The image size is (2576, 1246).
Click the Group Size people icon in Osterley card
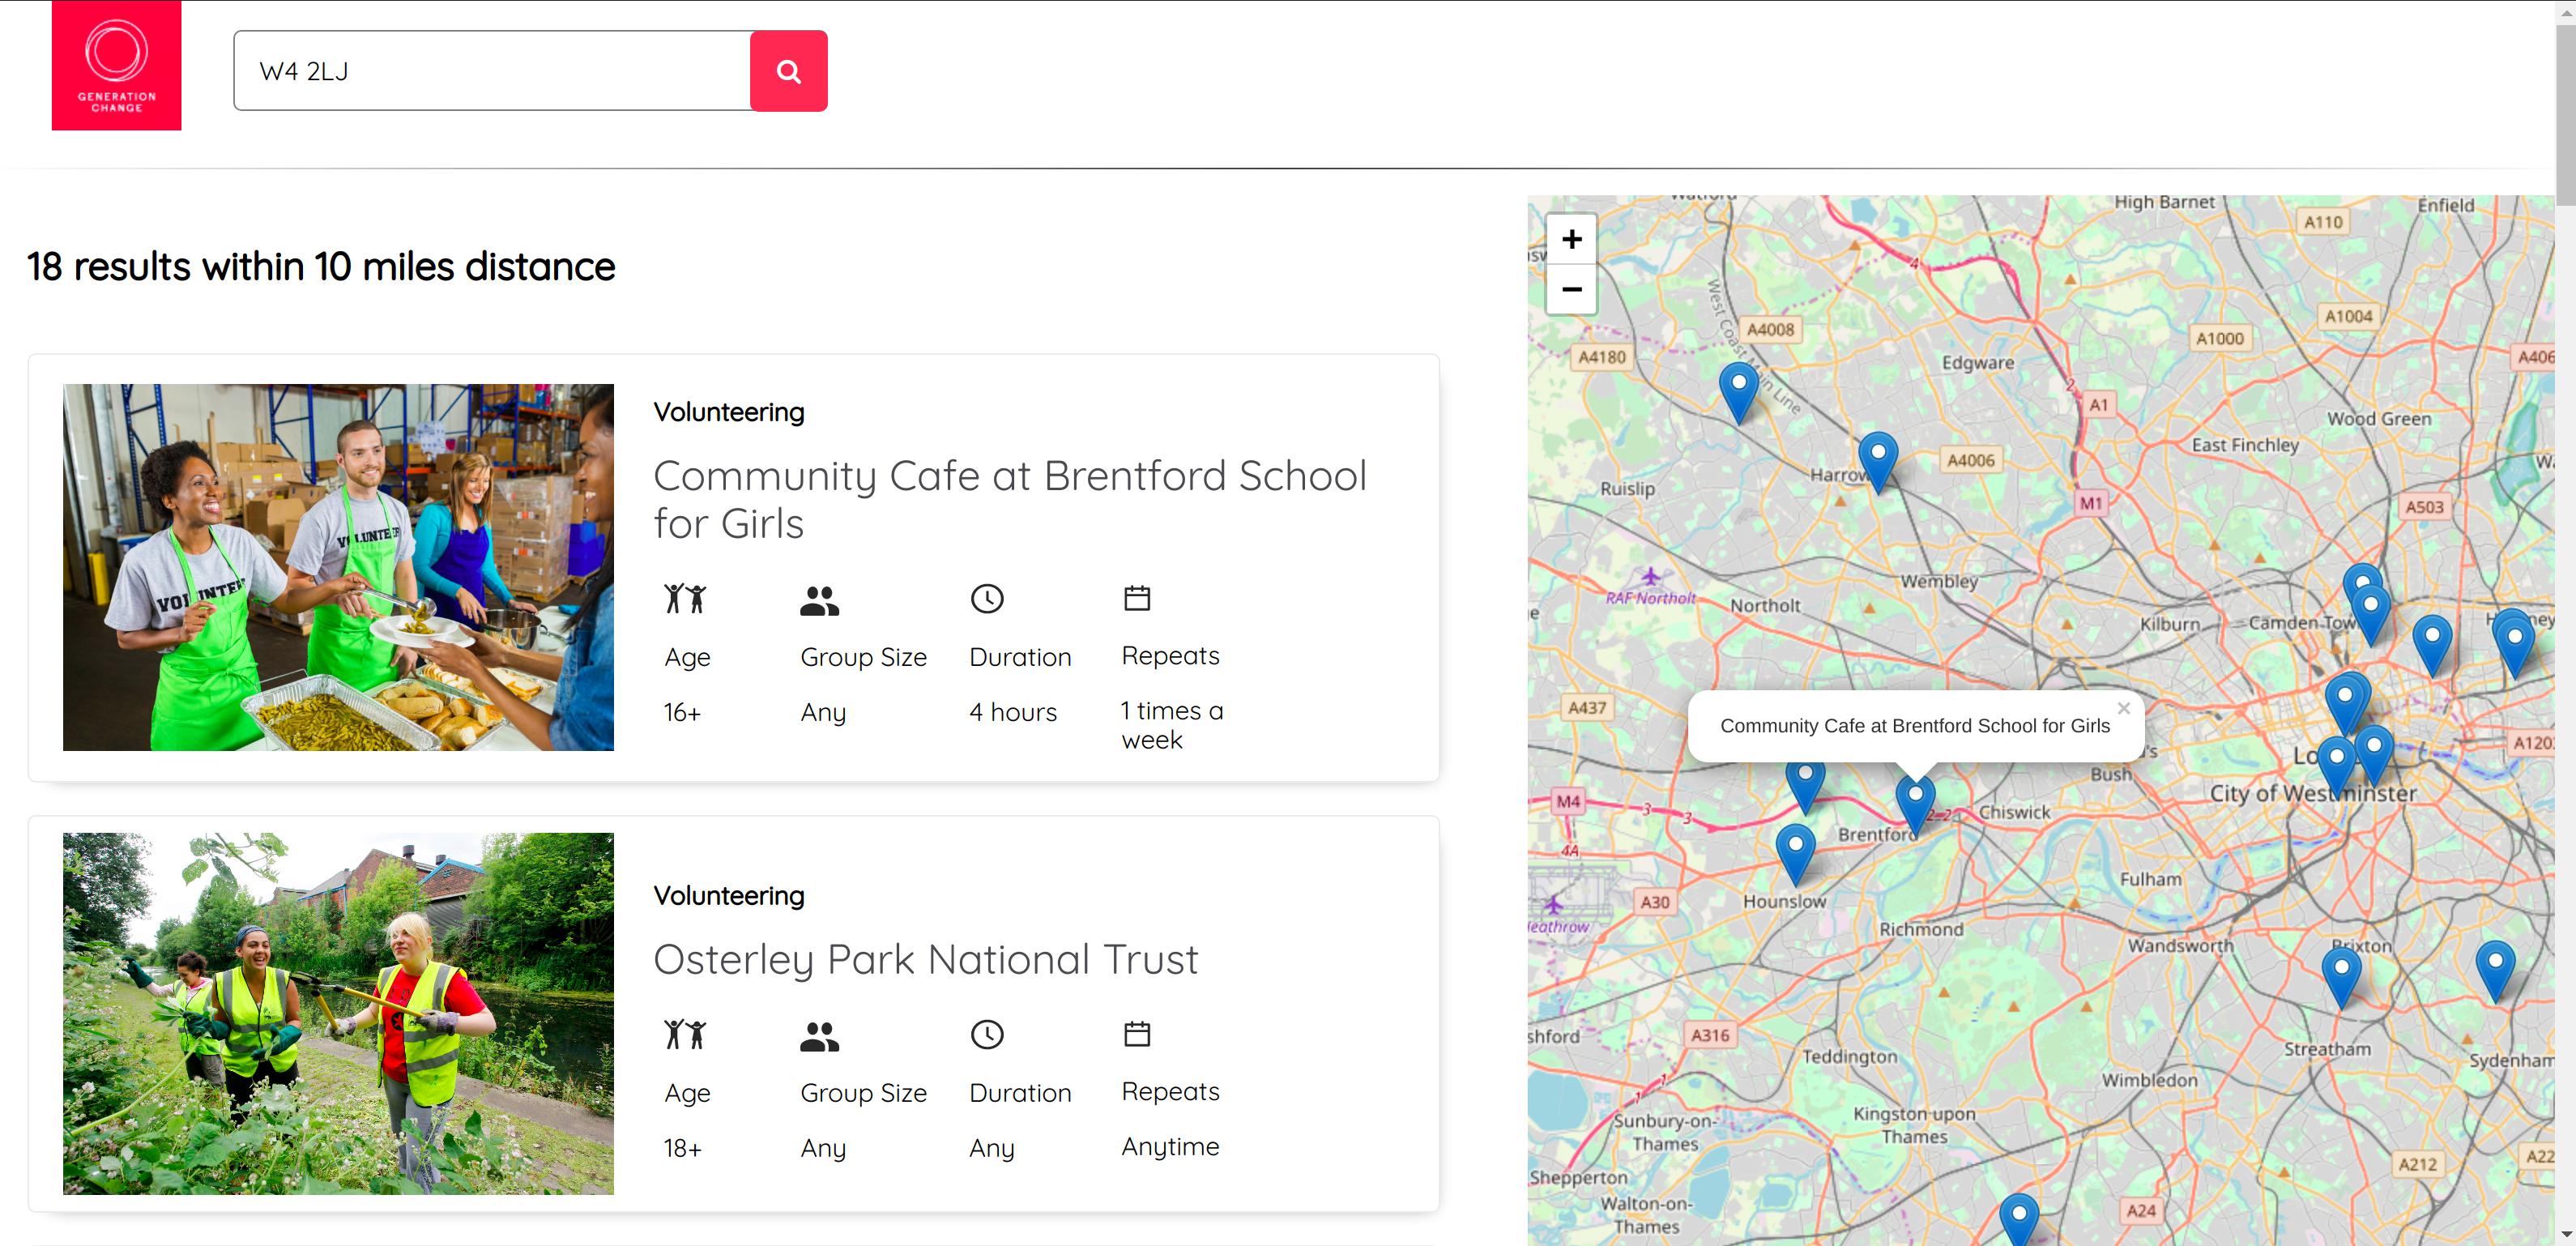[819, 1036]
